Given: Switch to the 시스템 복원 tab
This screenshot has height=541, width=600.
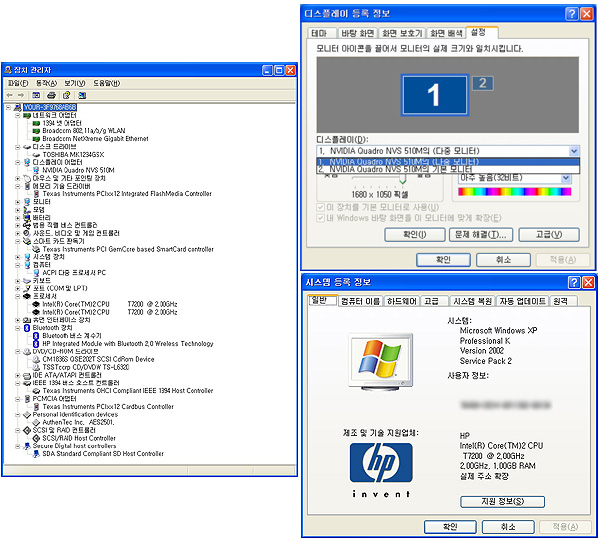Looking at the screenshot, I should coord(473,301).
